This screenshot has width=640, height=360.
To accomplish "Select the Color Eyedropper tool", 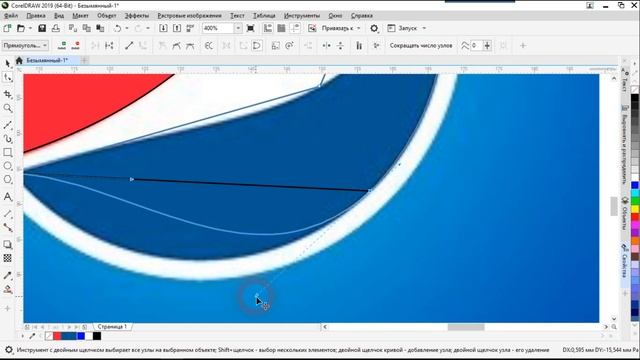I will [7, 276].
